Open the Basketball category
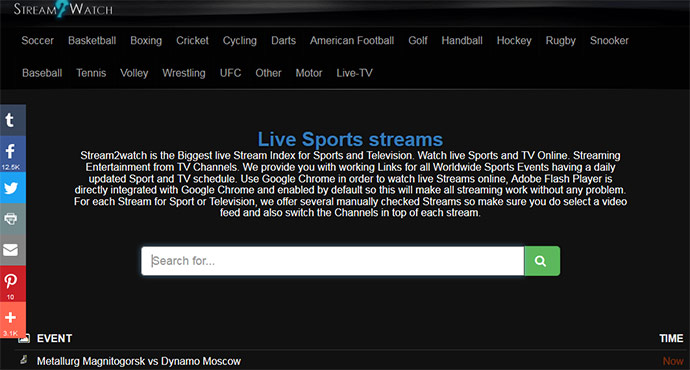 tap(92, 40)
